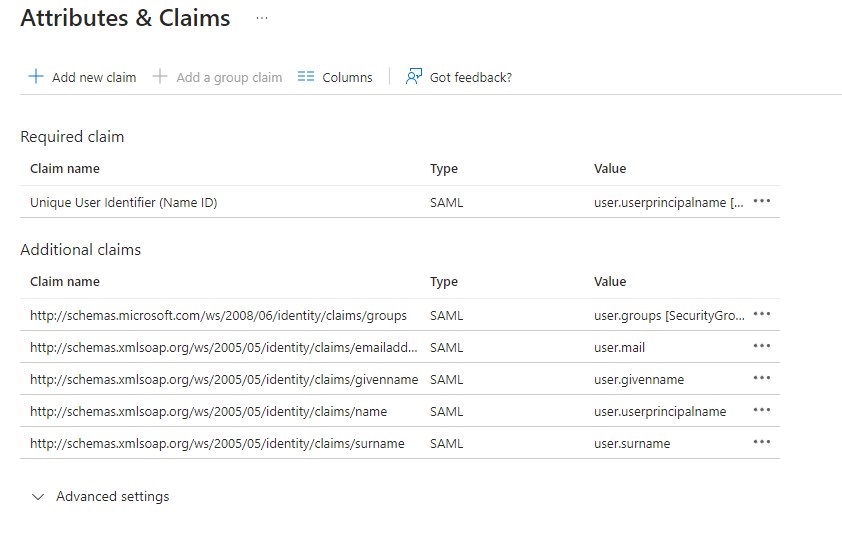842x535 pixels.
Task: Select the identity/claims/surname claim name
Action: 217,443
